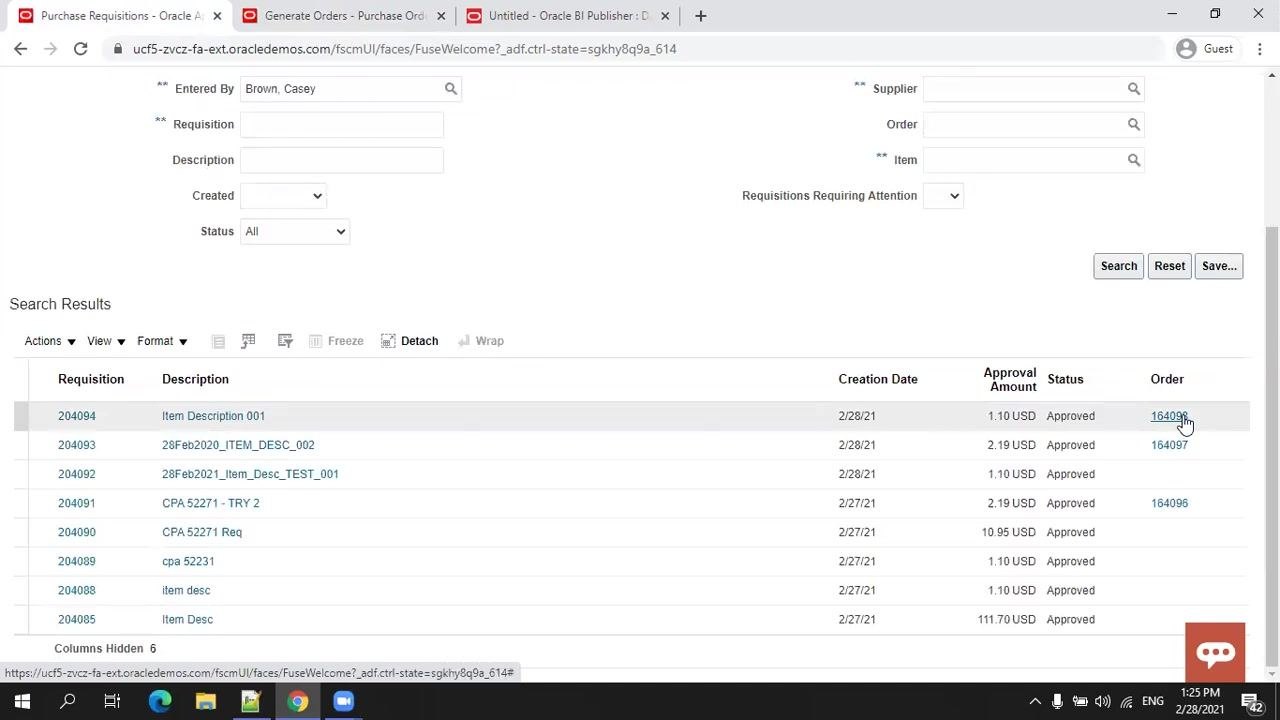The height and width of the screenshot is (720, 1280).
Task: Open the taskbar search icon
Action: [67, 701]
